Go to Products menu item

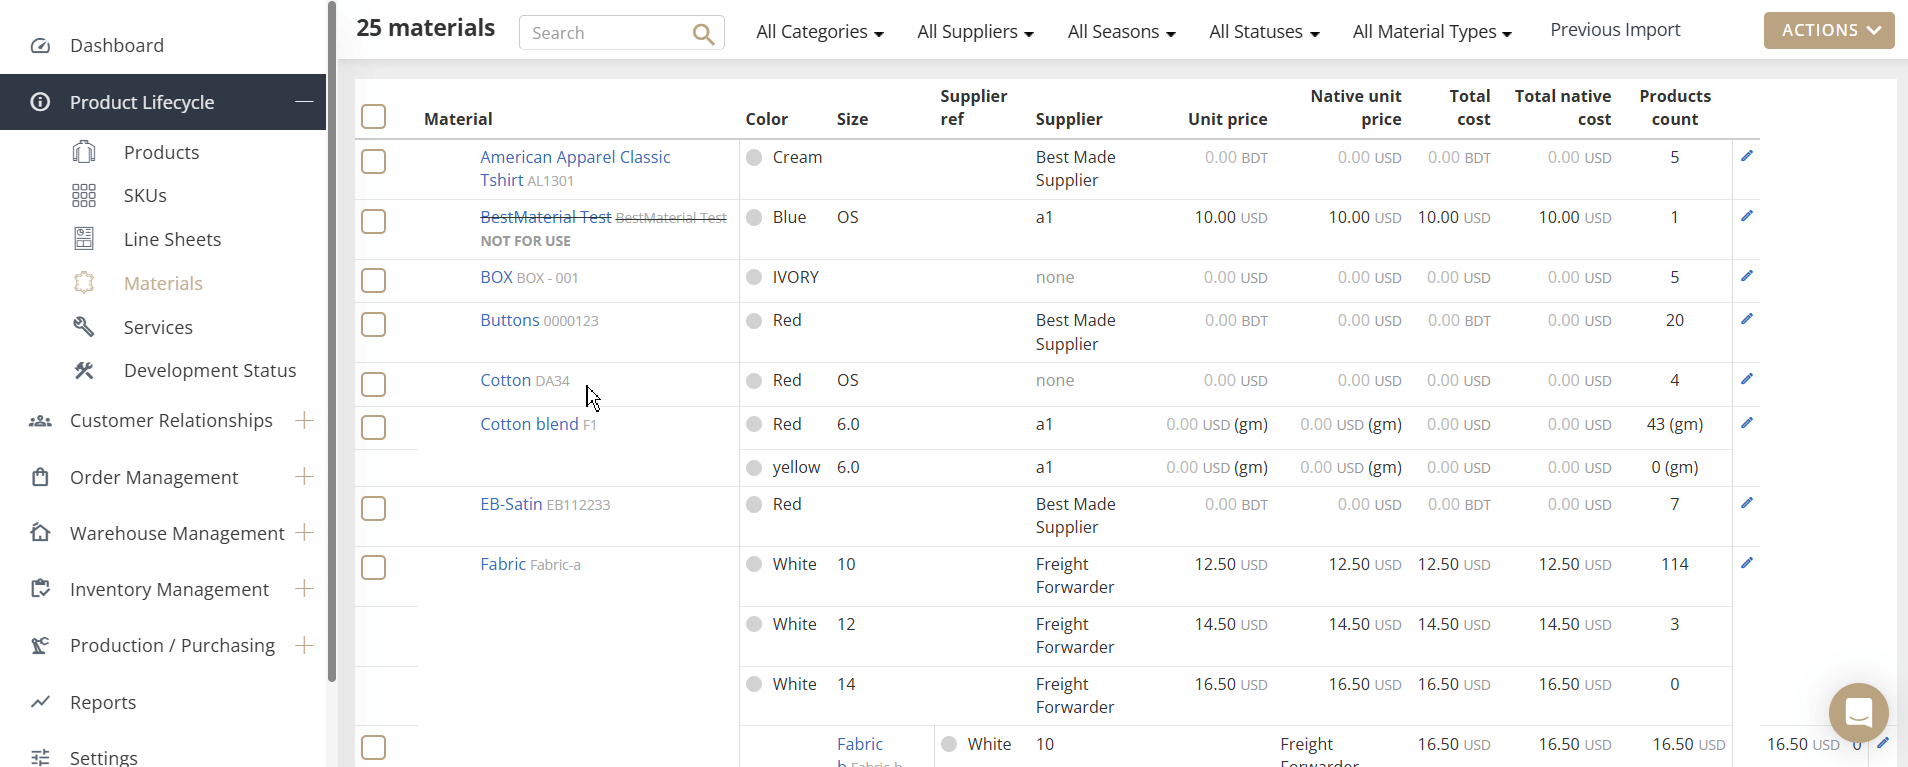point(161,152)
